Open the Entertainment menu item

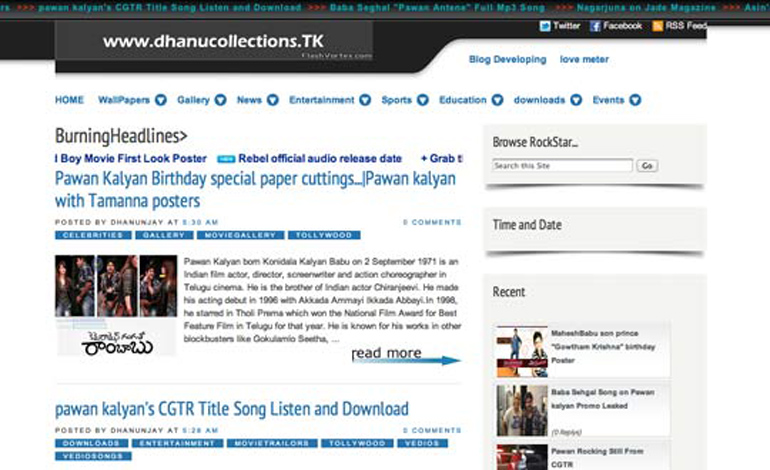(x=321, y=100)
